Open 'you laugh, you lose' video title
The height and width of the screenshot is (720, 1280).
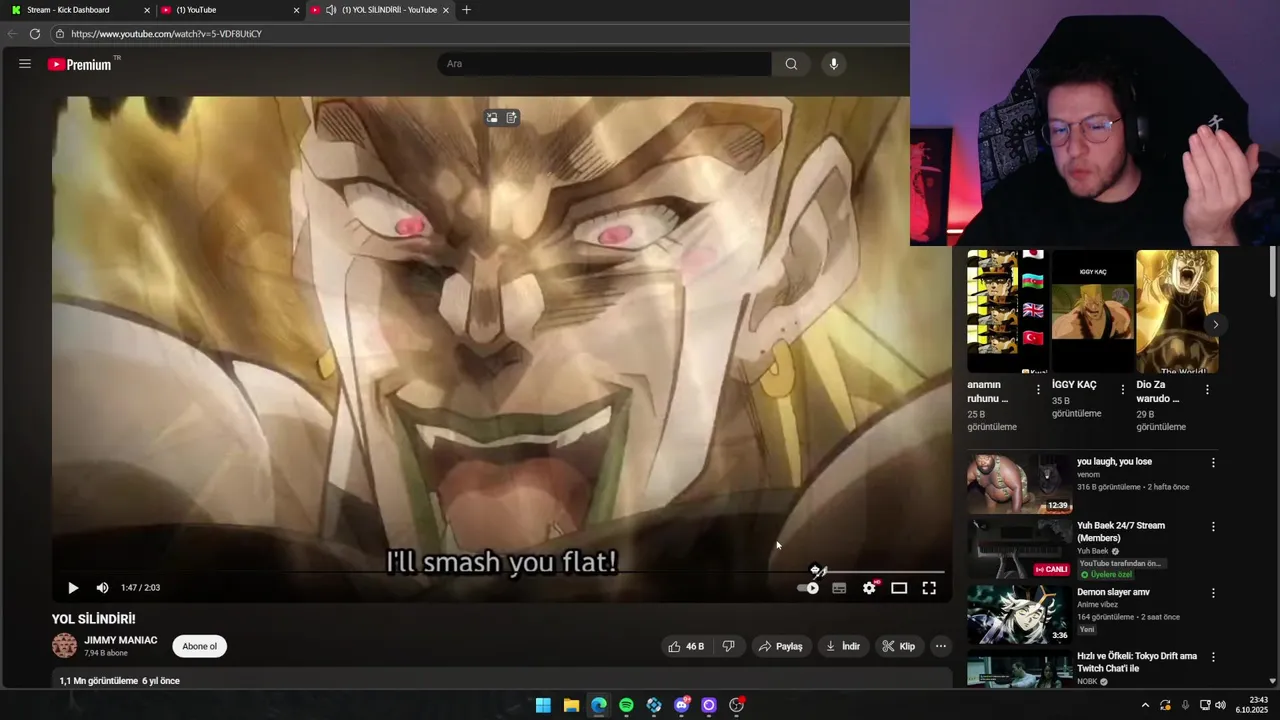pyautogui.click(x=1114, y=462)
